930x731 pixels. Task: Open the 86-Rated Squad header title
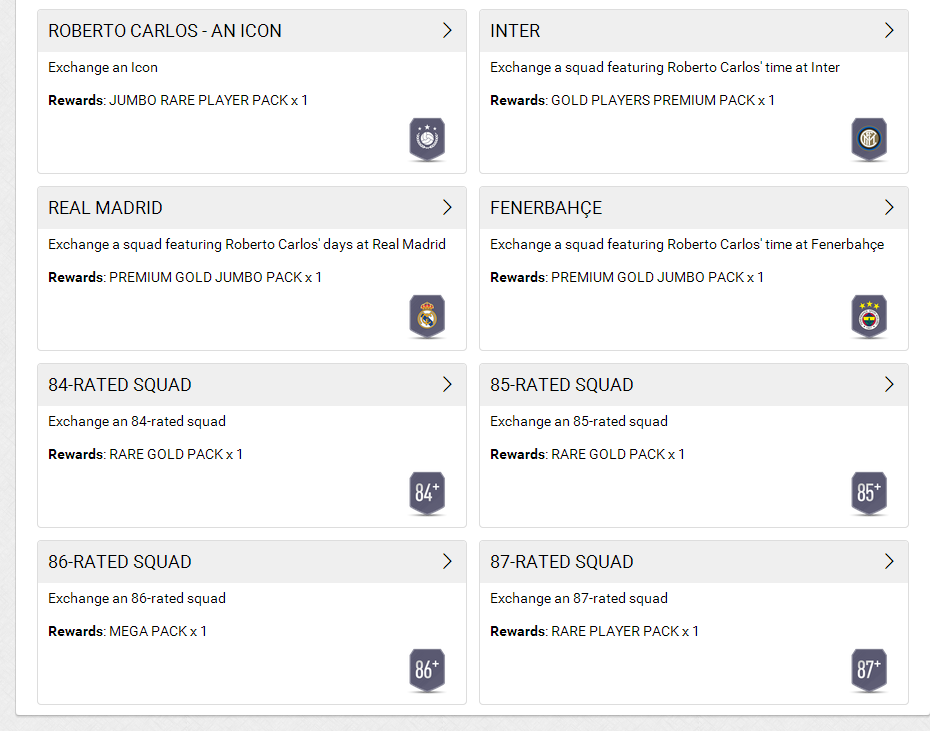tap(120, 562)
